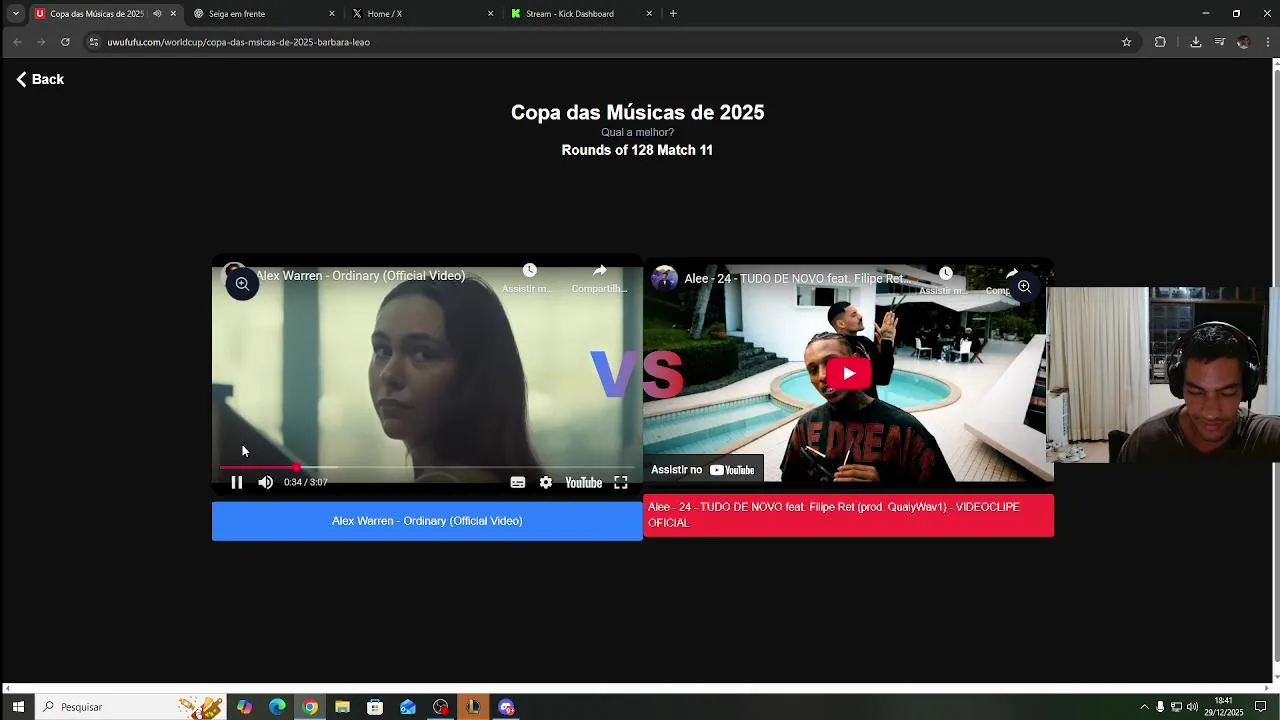
Task: Show hidden system tray icons
Action: pos(1144,707)
